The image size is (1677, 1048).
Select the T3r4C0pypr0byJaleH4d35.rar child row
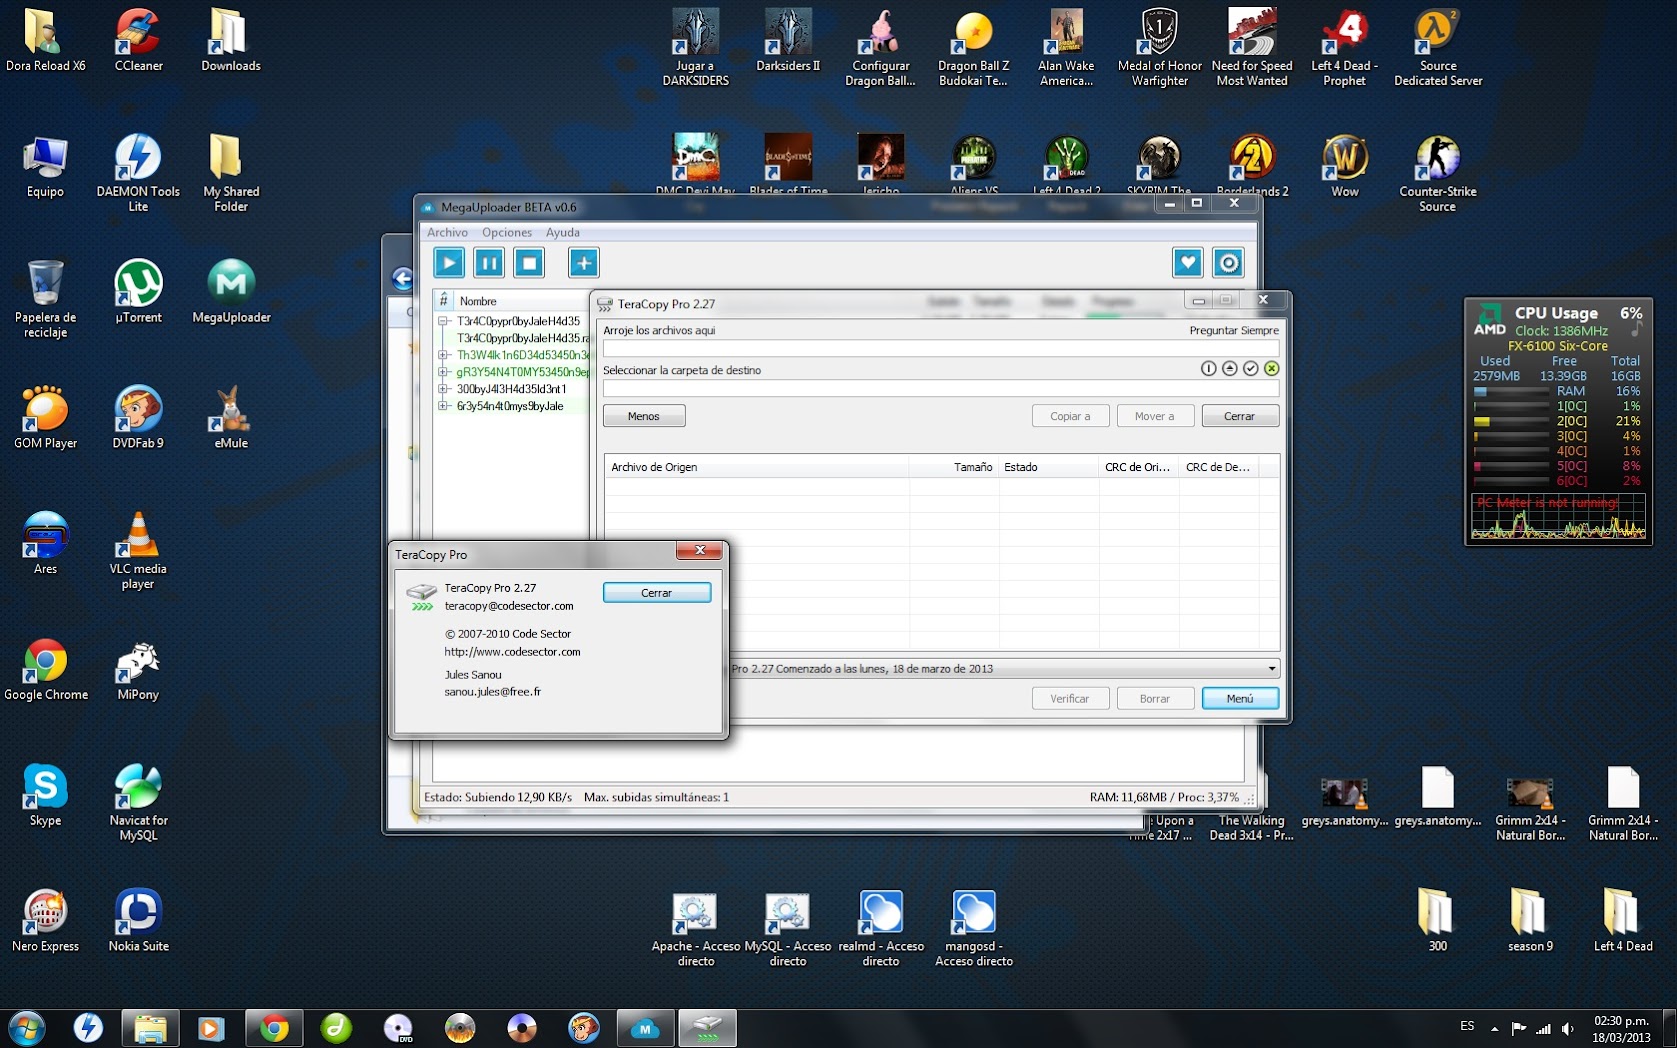tap(522, 338)
